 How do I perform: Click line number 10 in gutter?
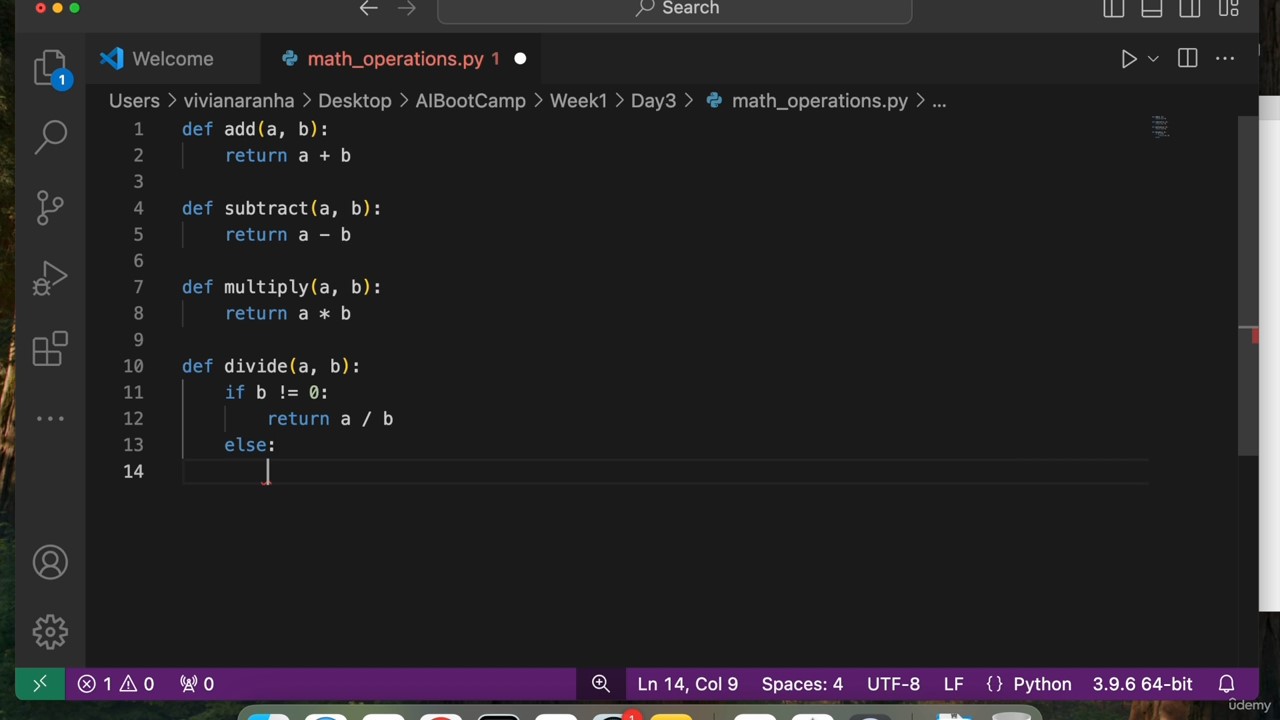coord(133,366)
